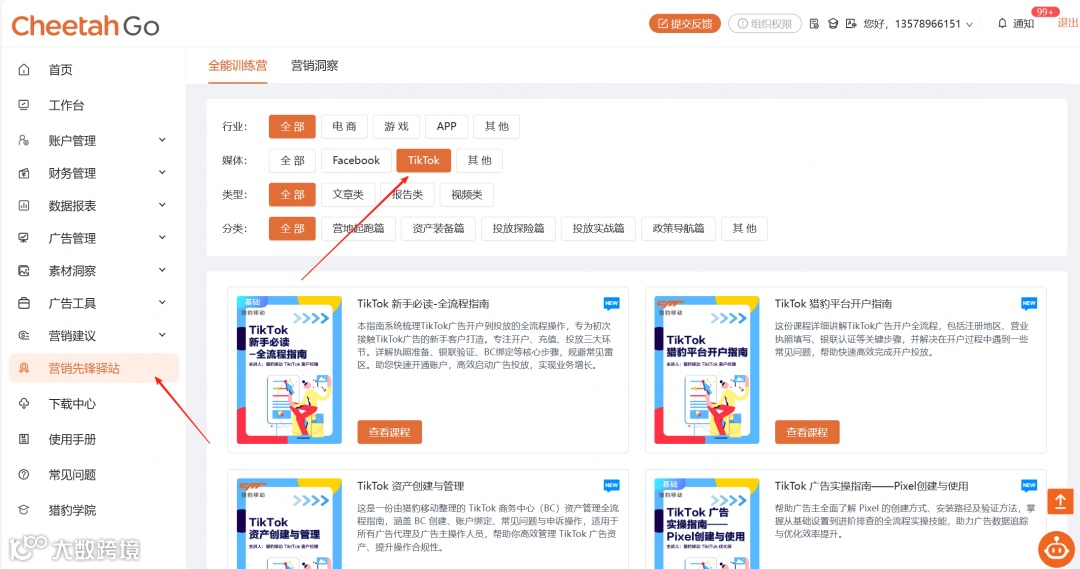Click the 退出 logout link

point(1068,23)
